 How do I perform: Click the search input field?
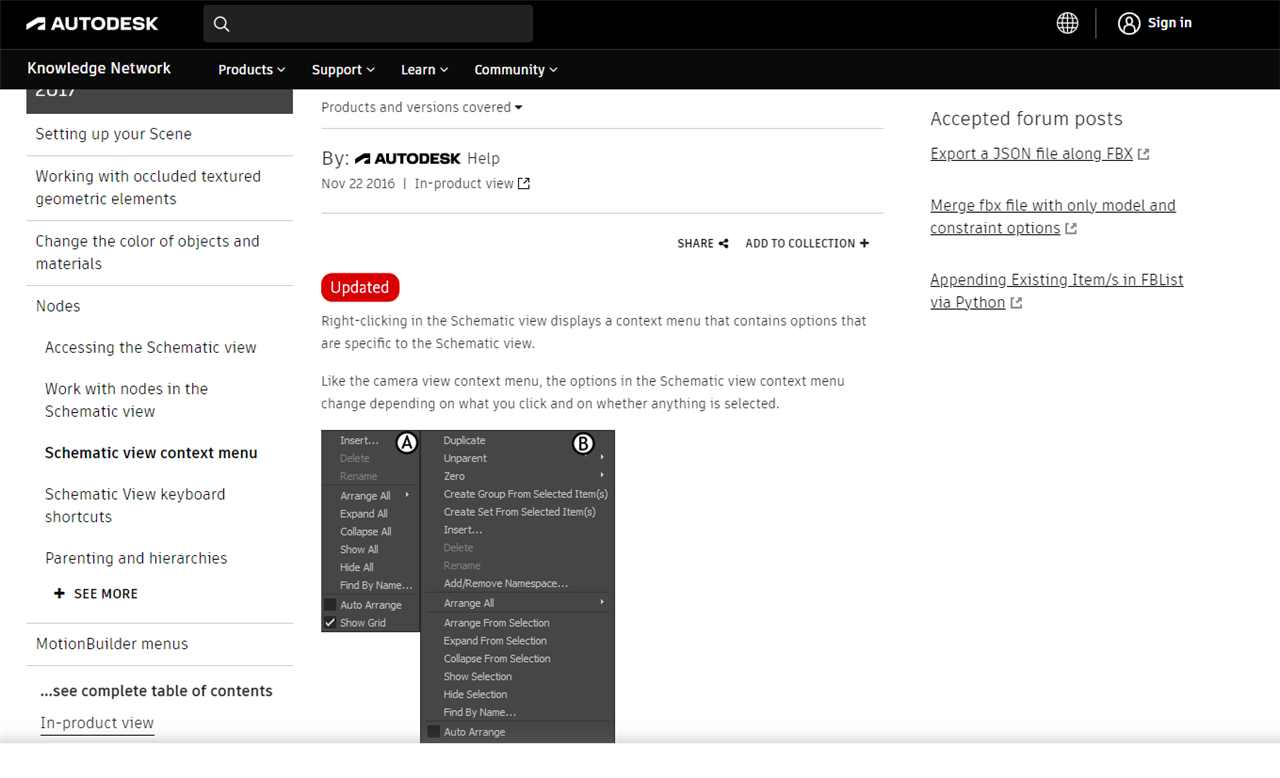[x=368, y=23]
